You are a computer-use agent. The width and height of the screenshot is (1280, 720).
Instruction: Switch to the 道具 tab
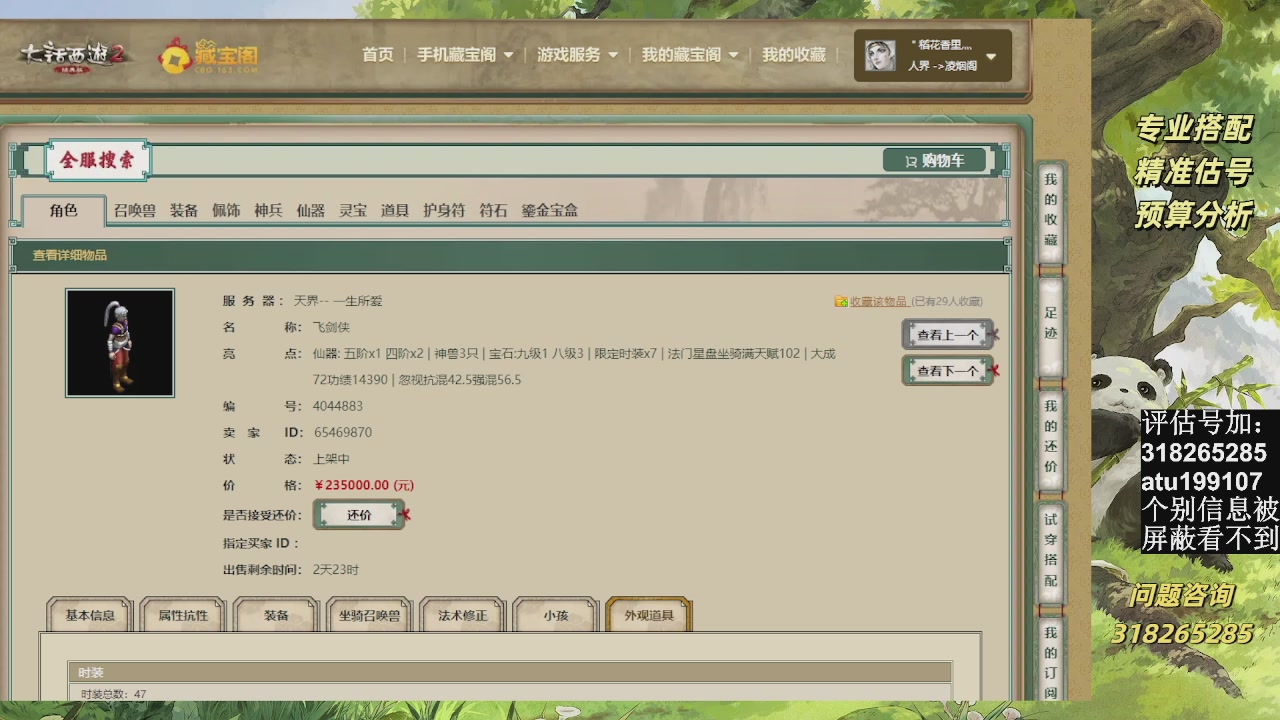pos(395,211)
